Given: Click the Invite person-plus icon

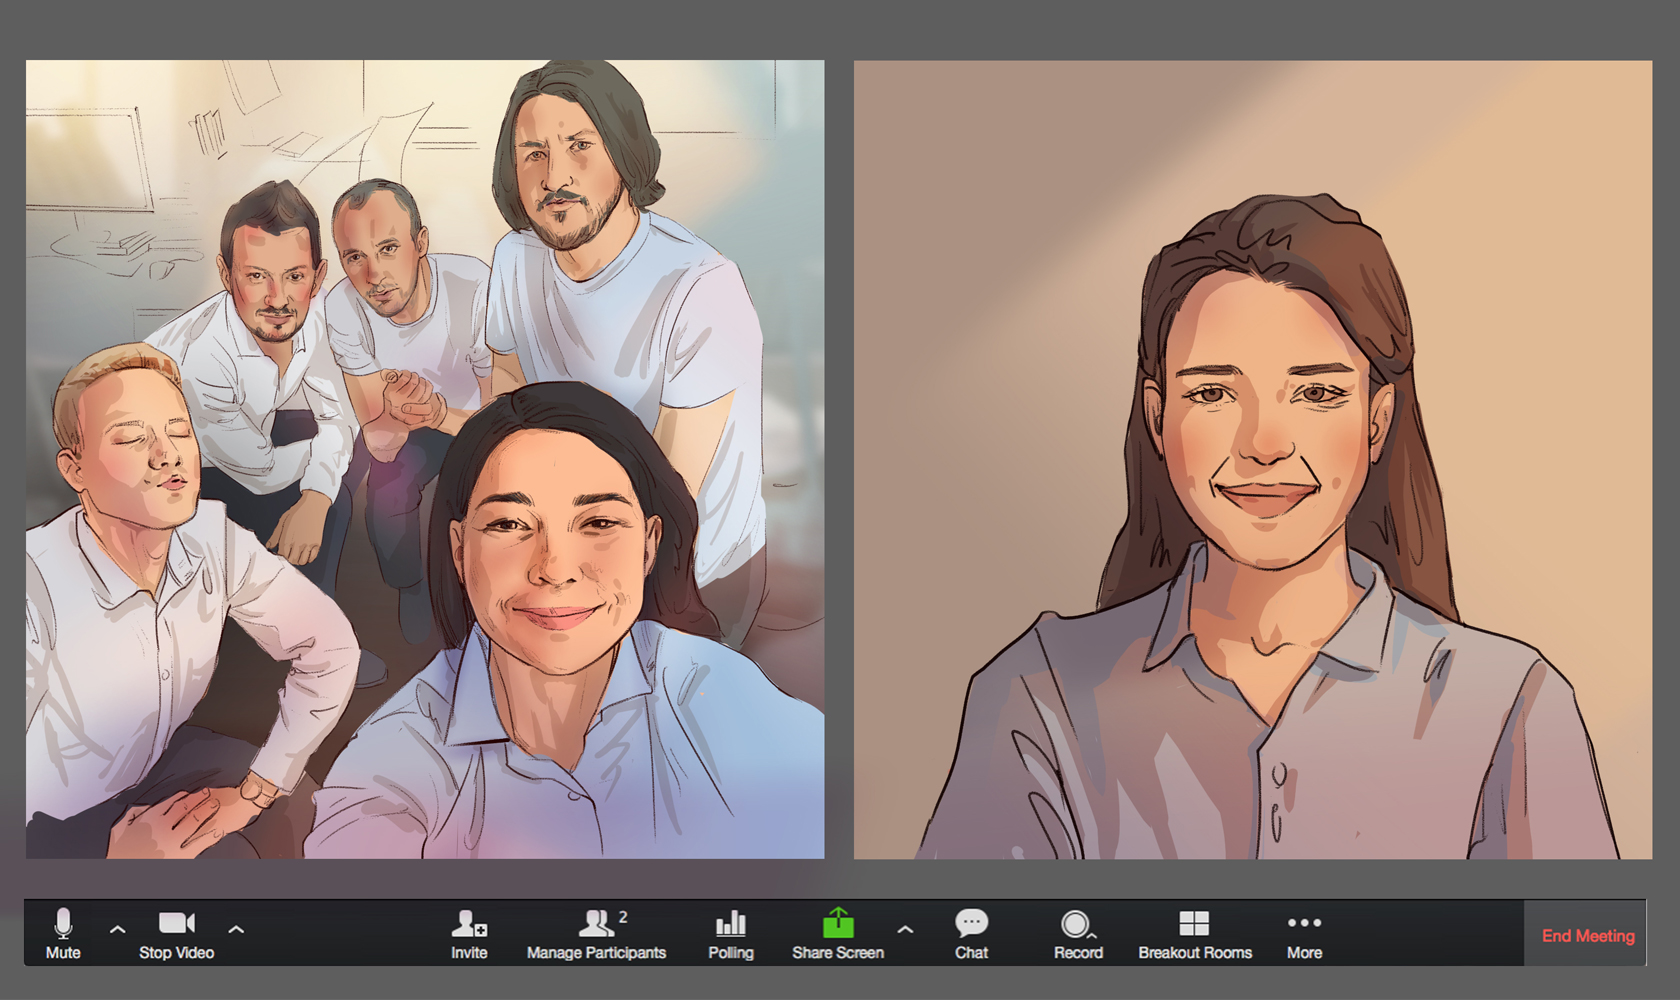Looking at the screenshot, I should point(468,923).
